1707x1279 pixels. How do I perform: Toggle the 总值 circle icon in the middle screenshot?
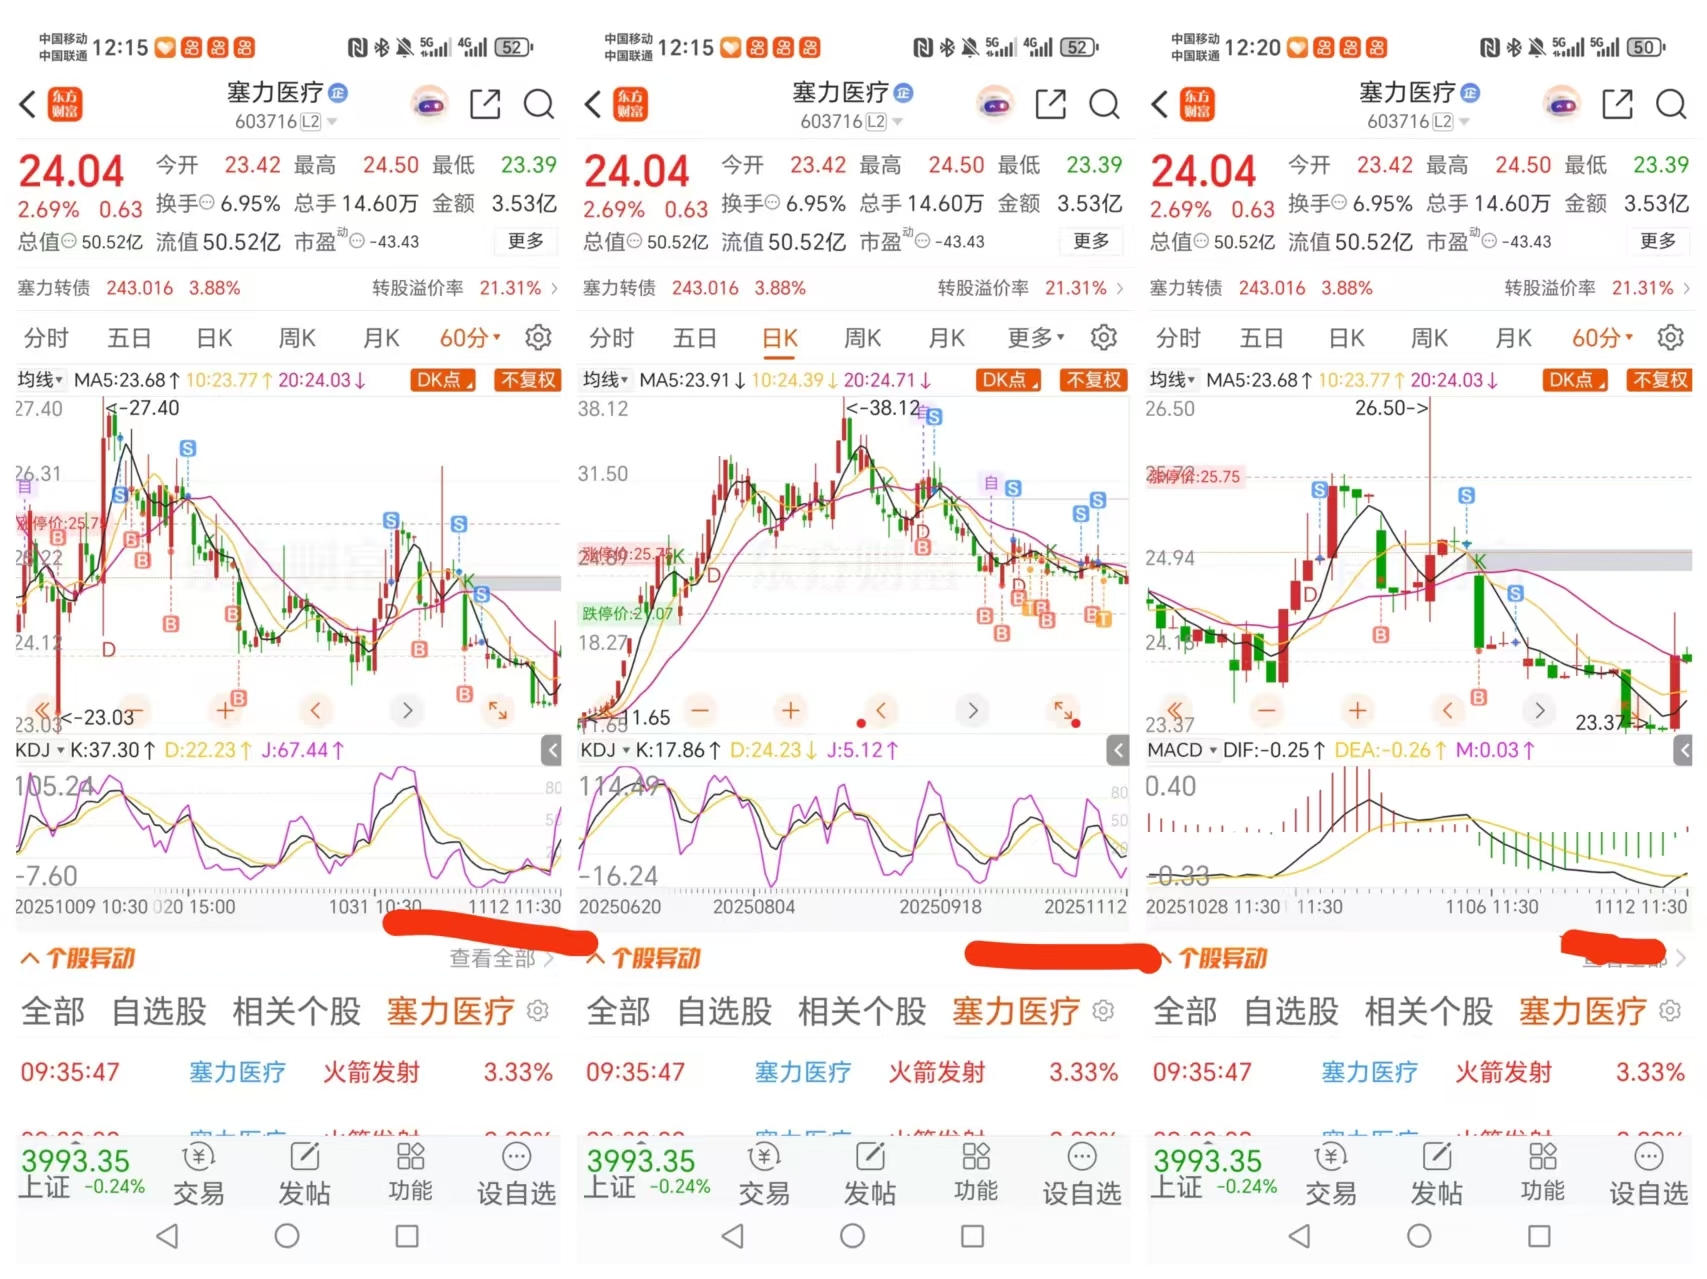[634, 242]
